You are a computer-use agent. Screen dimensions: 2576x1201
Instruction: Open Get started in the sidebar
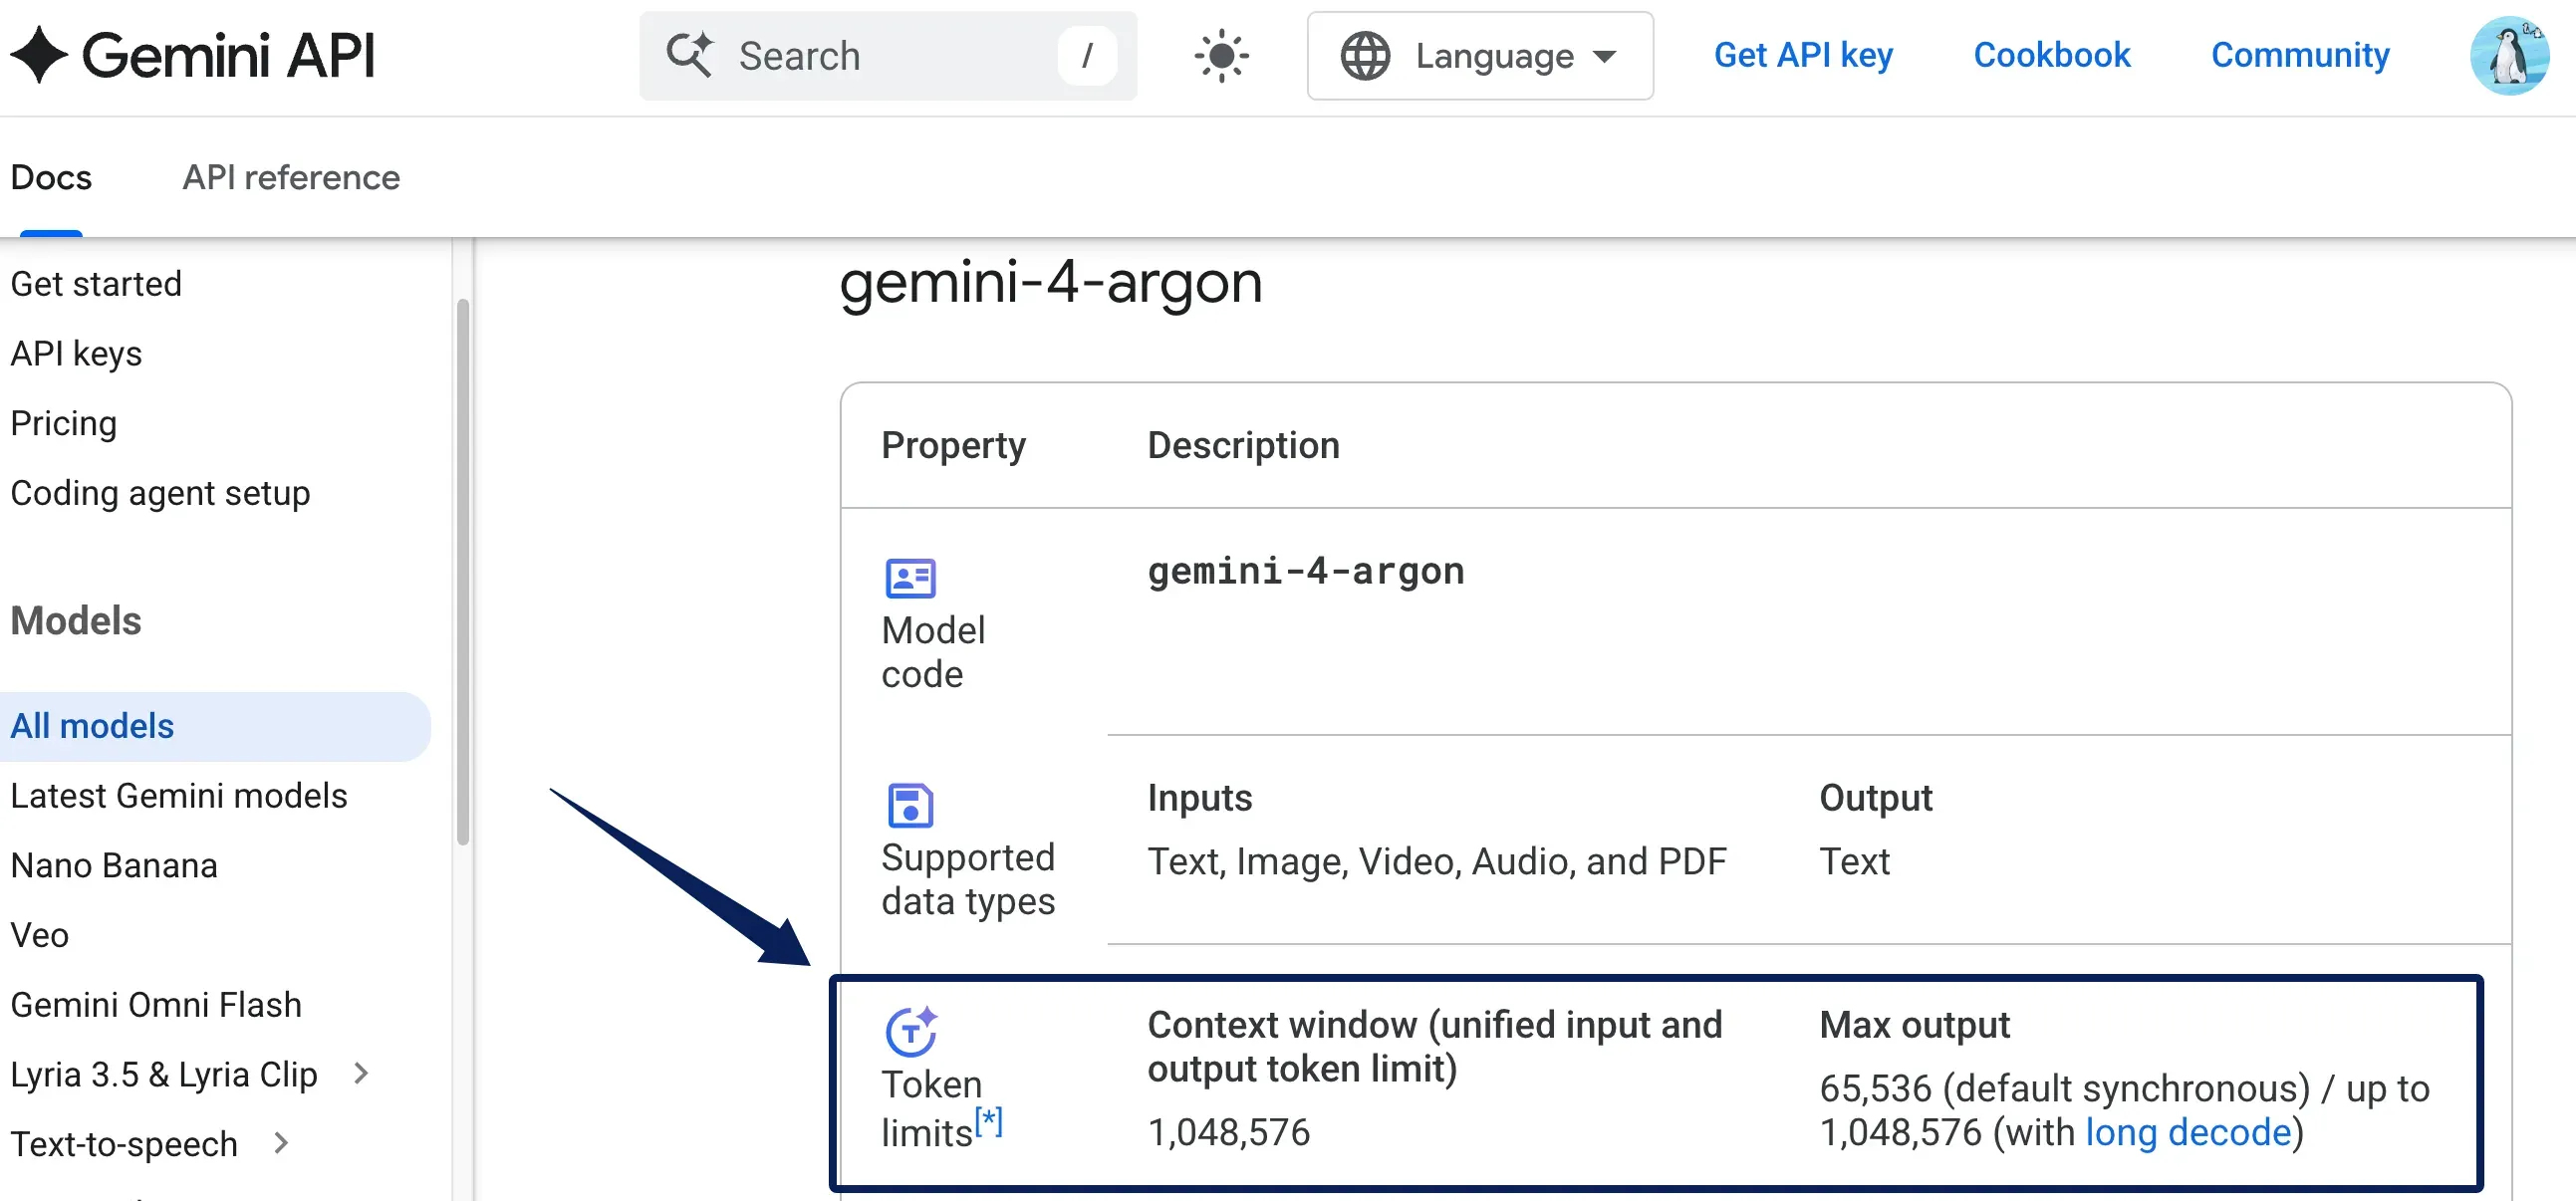[x=96, y=284]
